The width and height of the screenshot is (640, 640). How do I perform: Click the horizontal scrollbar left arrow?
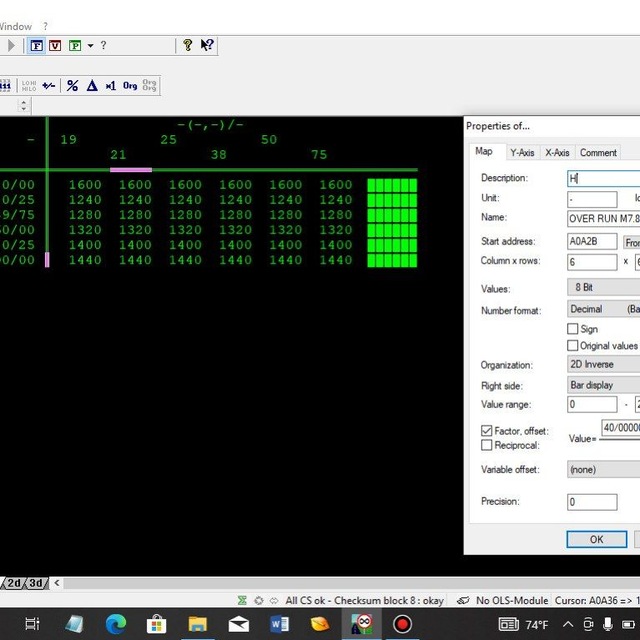click(57, 583)
